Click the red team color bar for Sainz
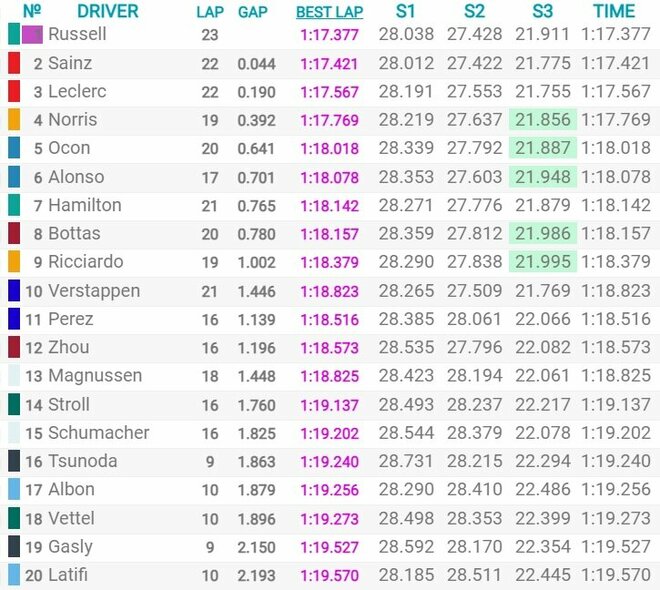Viewport: 660px width, 590px height. pyautogui.click(x=14, y=63)
